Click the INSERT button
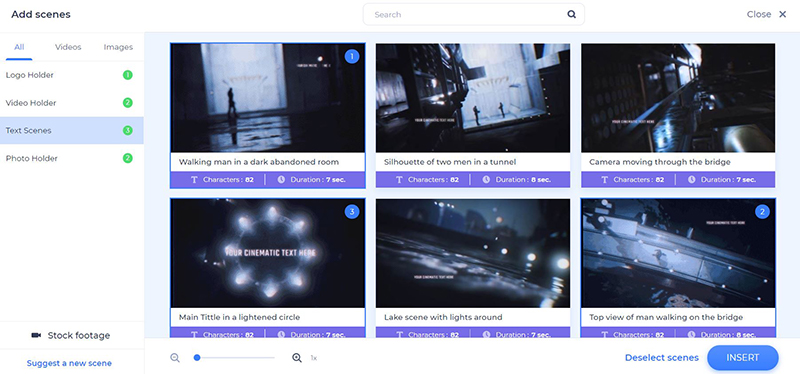The height and width of the screenshot is (374, 800). [x=742, y=358]
